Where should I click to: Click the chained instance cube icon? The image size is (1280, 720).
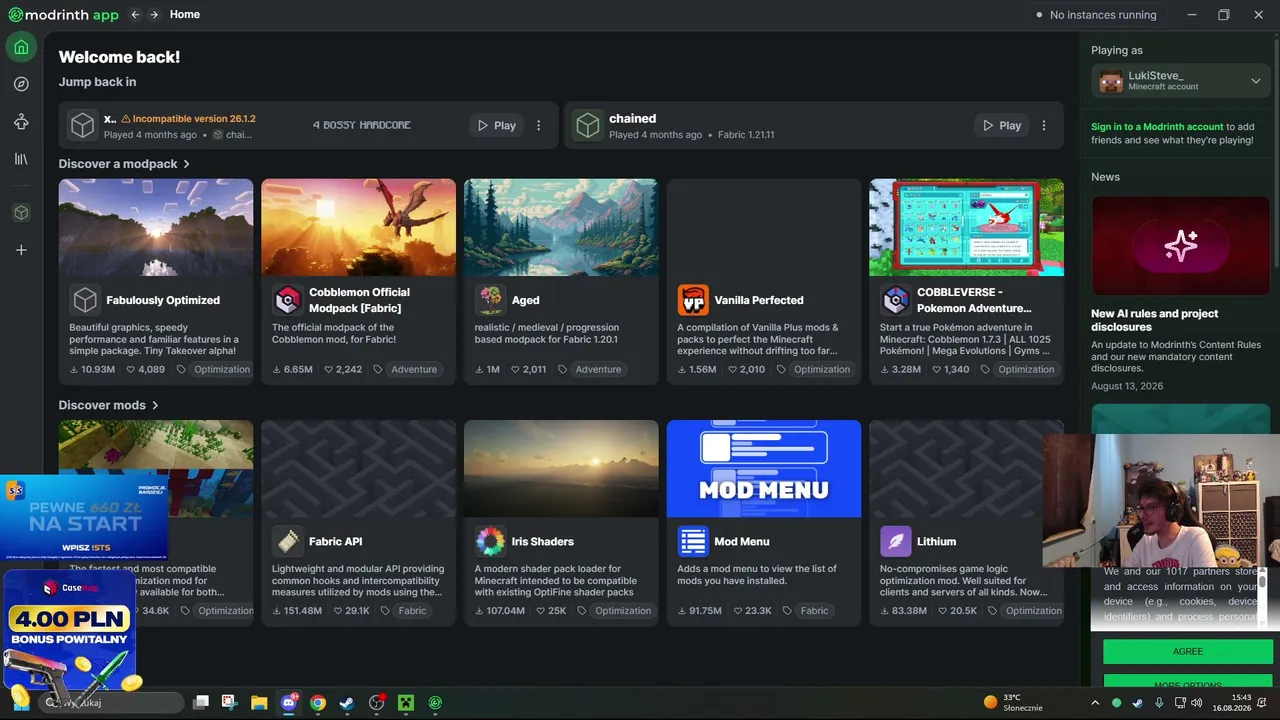click(x=588, y=125)
